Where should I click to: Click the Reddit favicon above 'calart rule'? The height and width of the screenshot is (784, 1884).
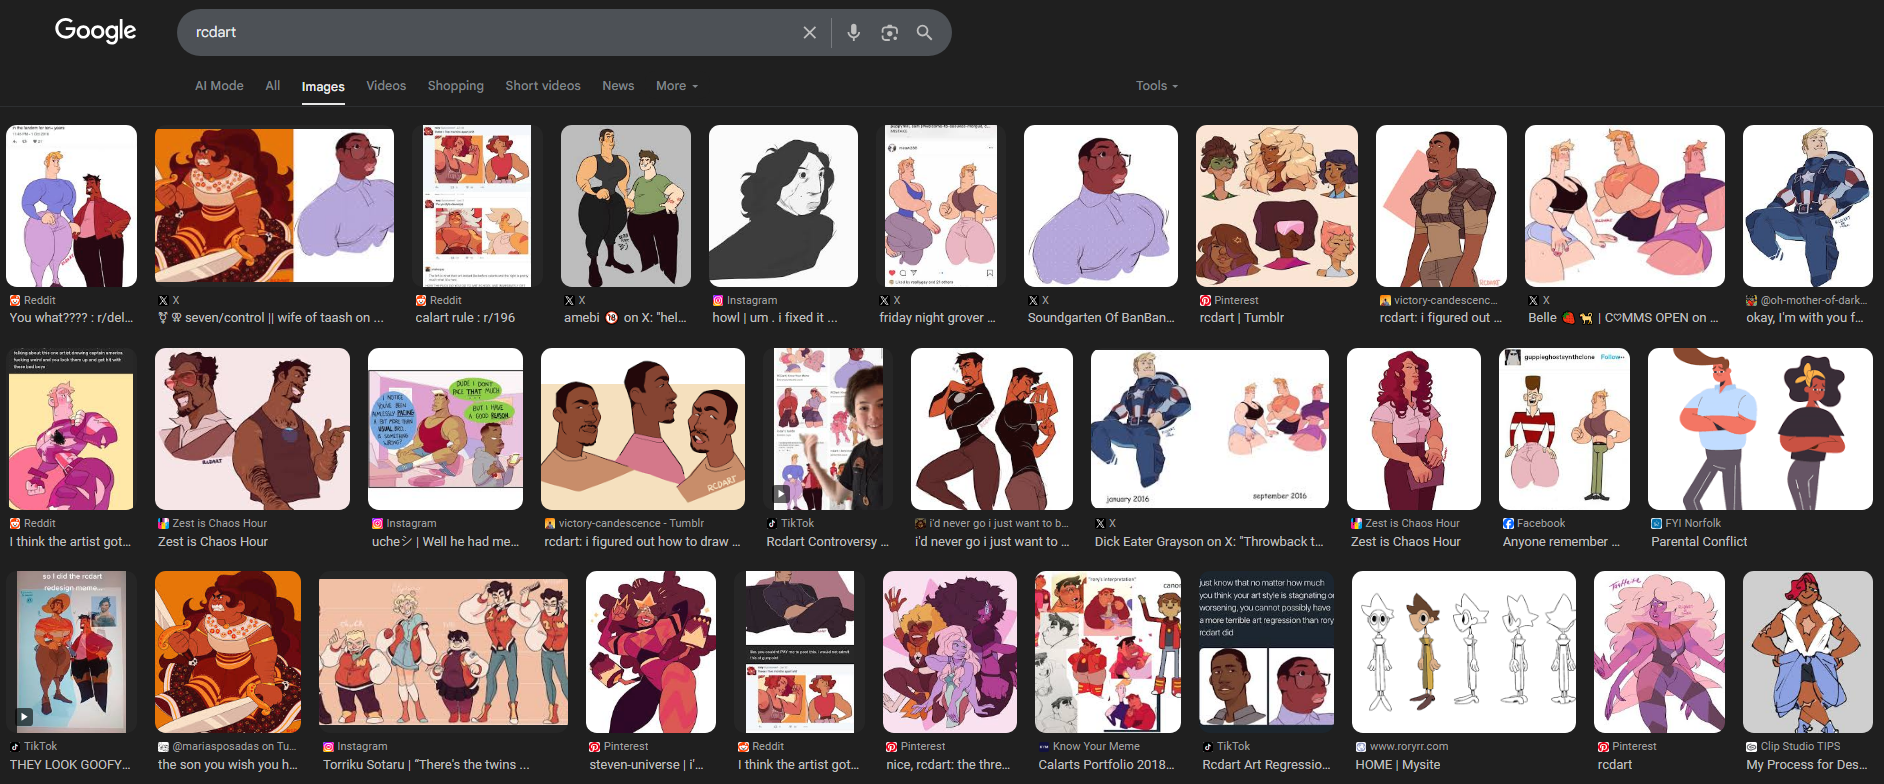421,300
